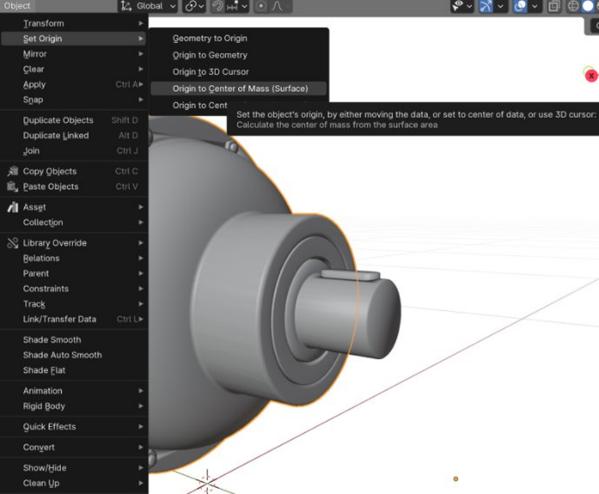Image resolution: width=599 pixels, height=494 pixels.
Task: Toggle the snapping magnet icon
Action: coord(218,6)
